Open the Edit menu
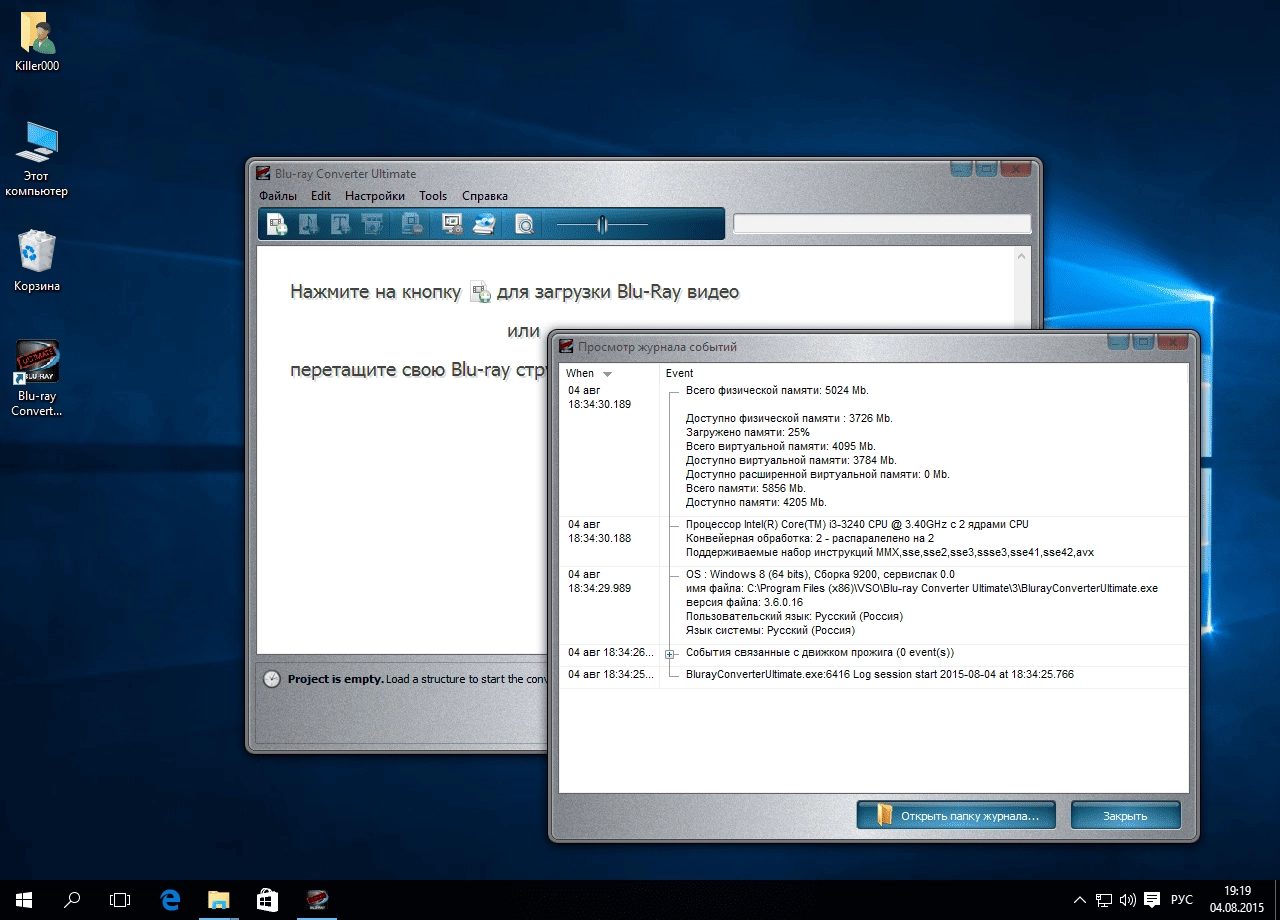Image resolution: width=1280 pixels, height=920 pixels. [320, 196]
